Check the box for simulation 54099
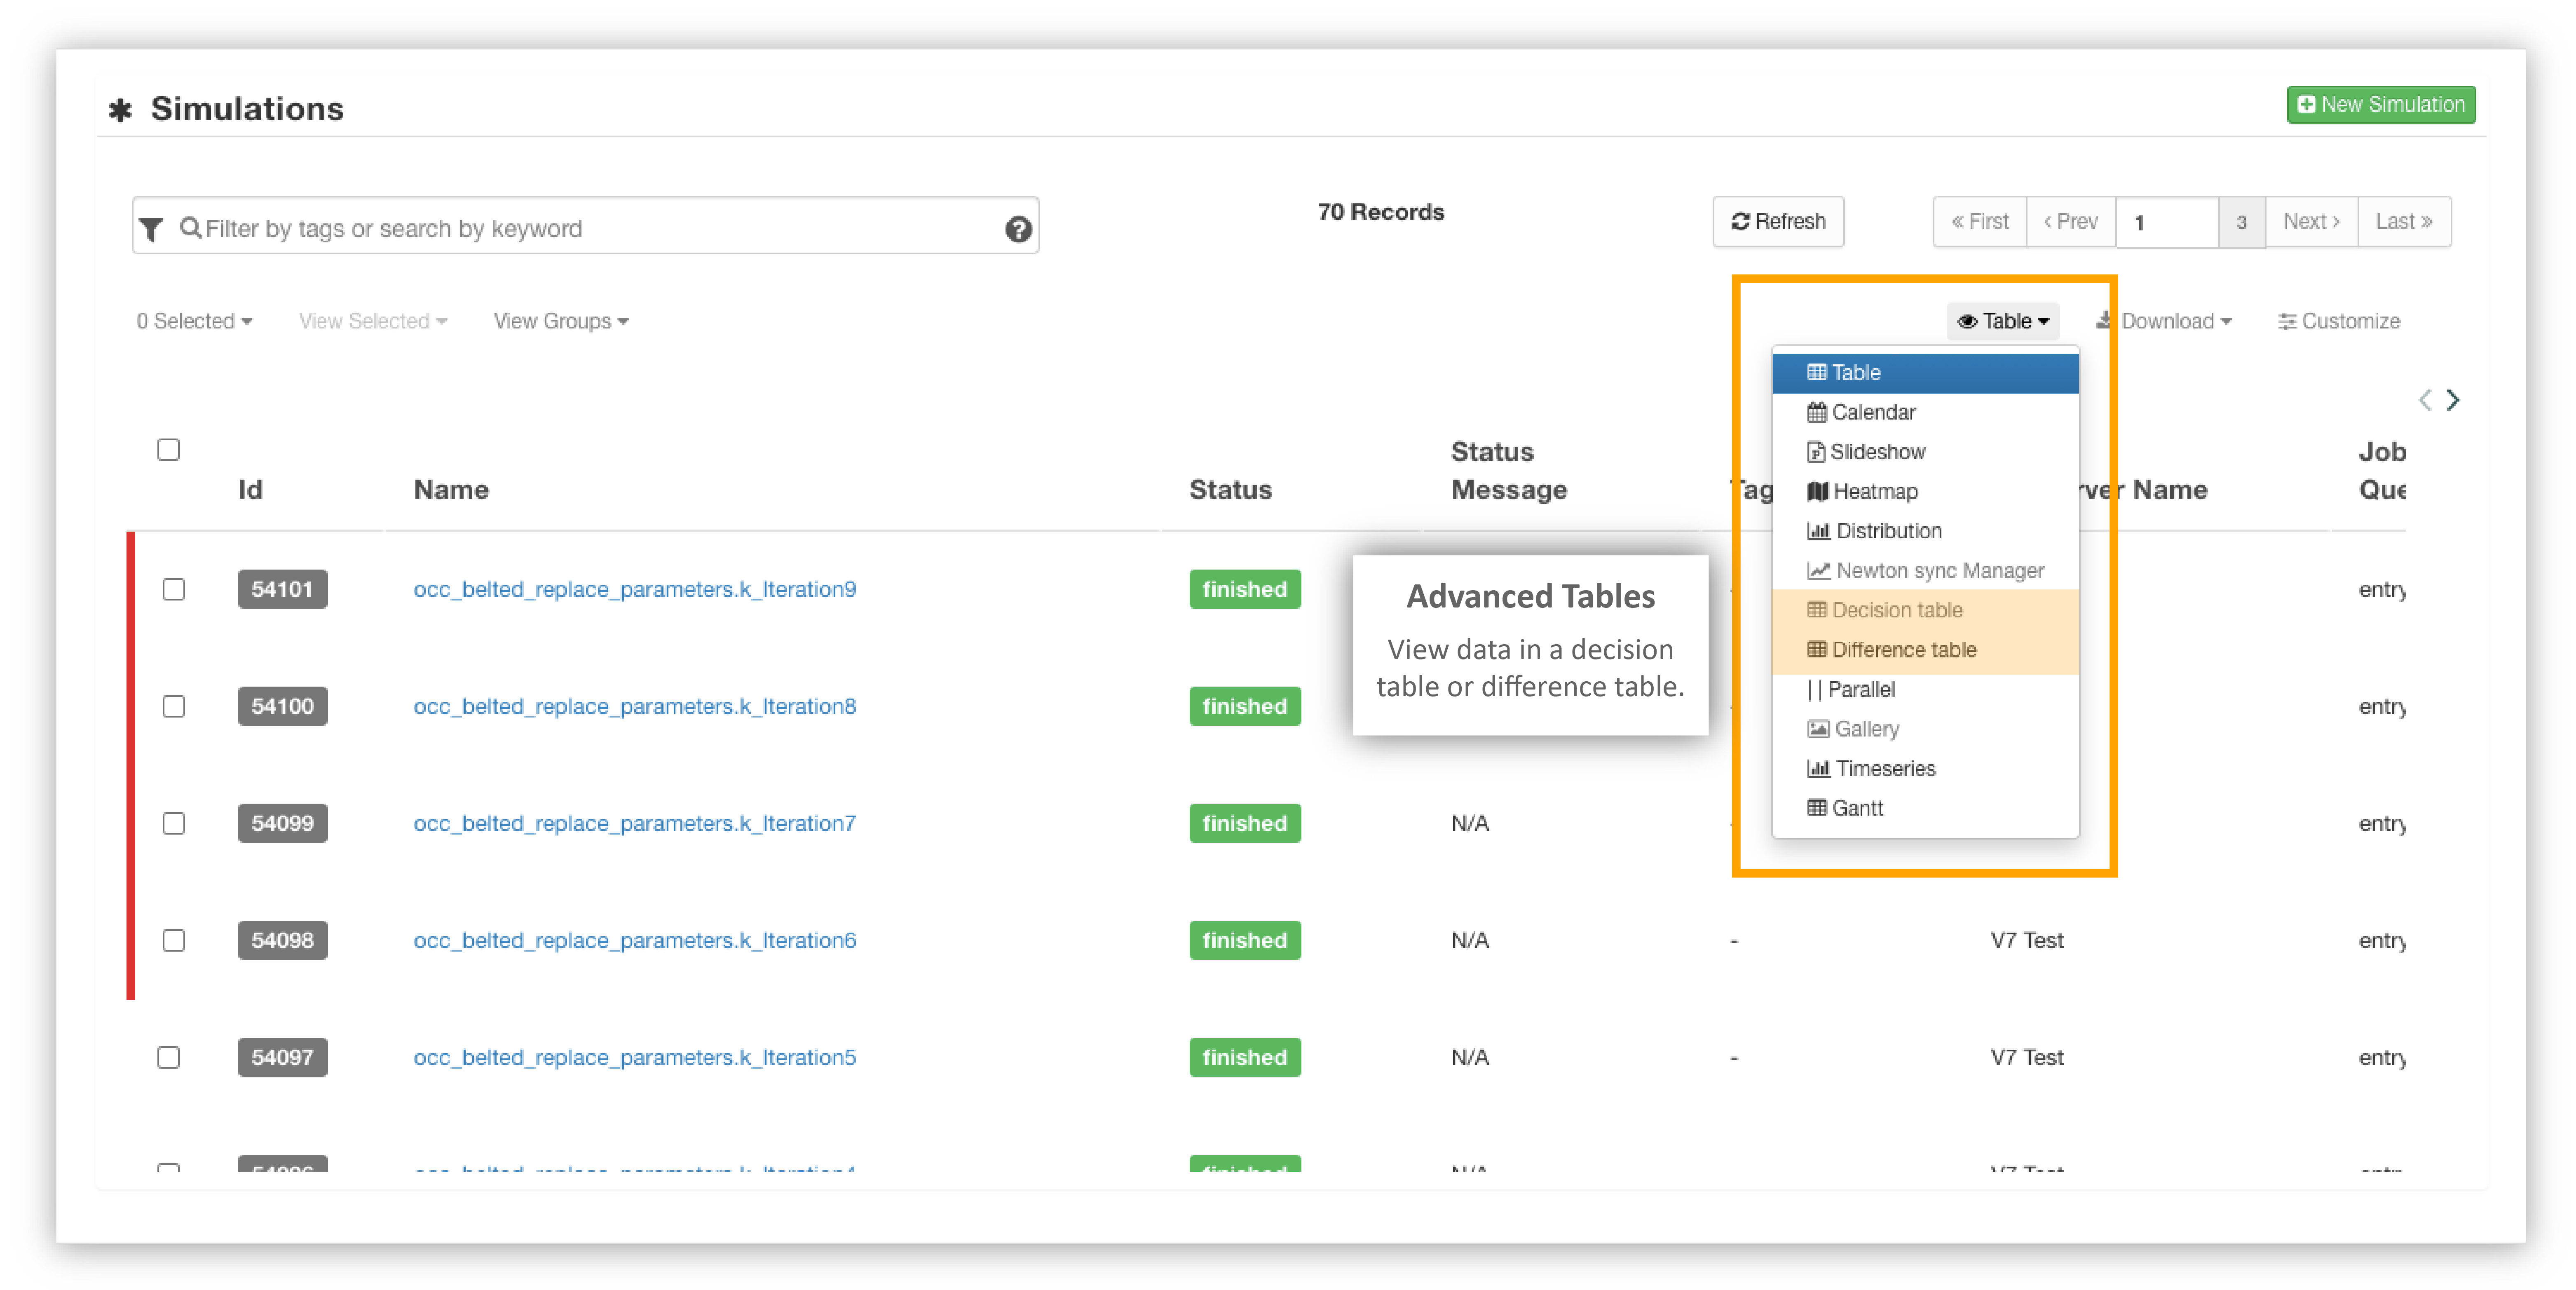 pos(174,823)
